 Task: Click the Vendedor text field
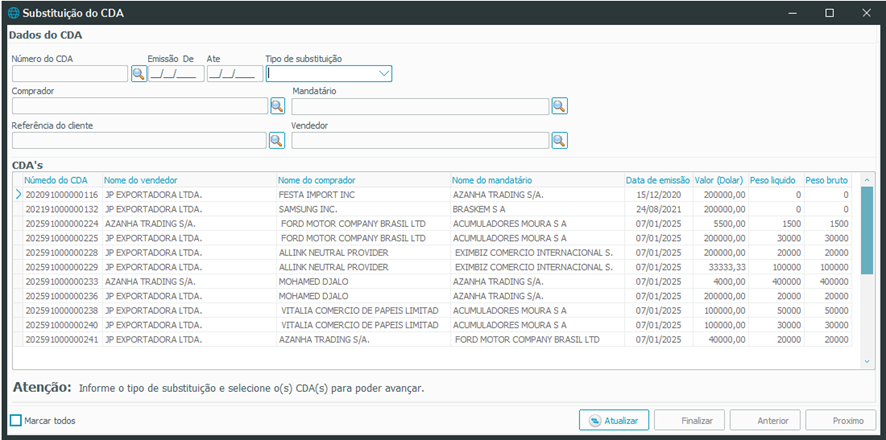click(420, 141)
